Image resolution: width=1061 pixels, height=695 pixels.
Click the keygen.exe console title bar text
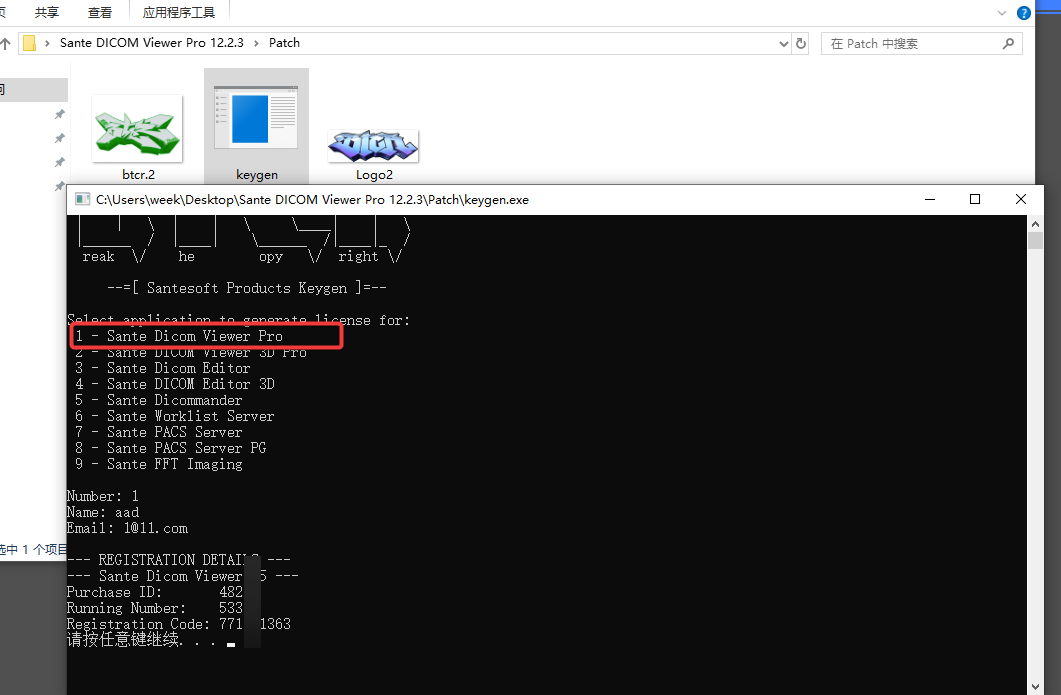pos(313,200)
